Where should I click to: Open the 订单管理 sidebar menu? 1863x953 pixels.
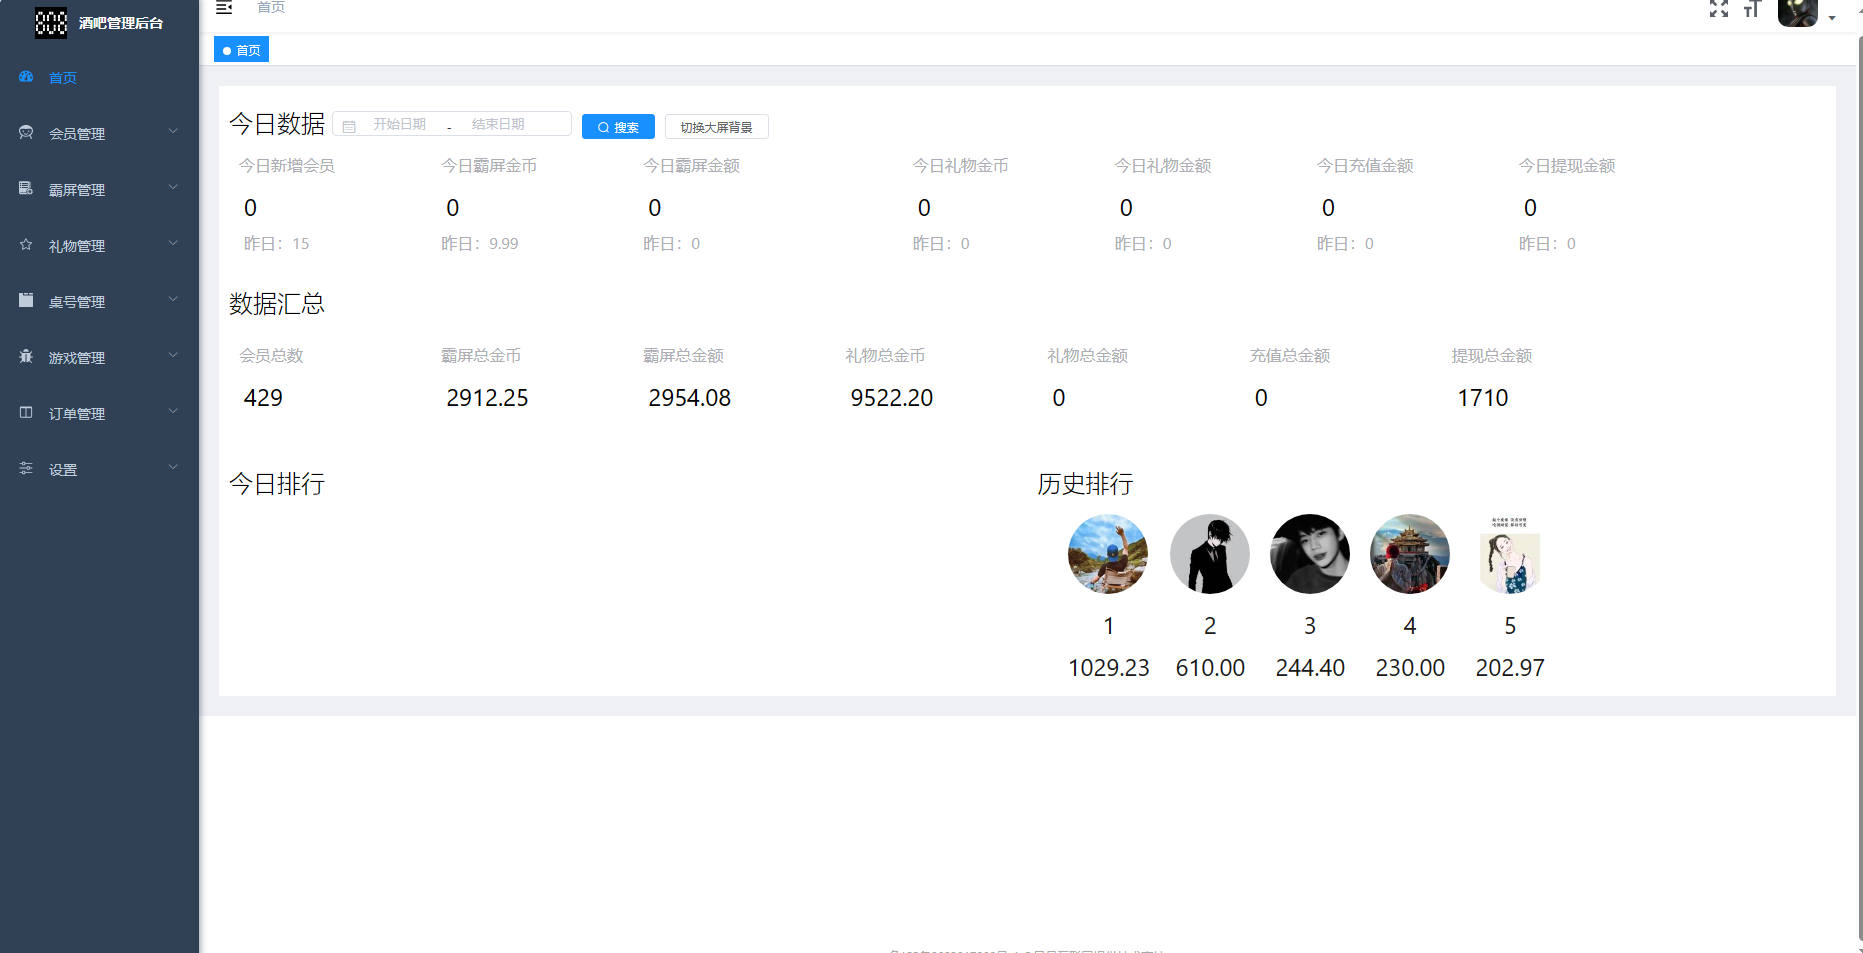pos(77,414)
